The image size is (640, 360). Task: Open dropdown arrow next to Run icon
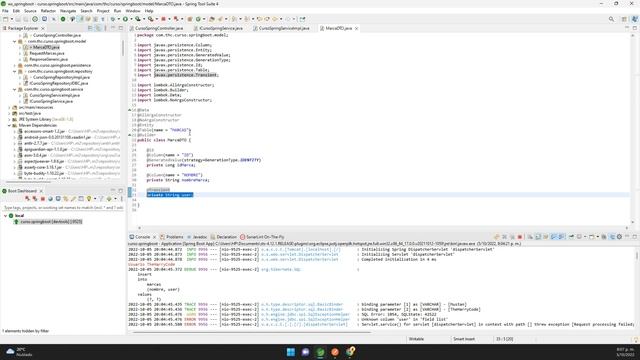[x=131, y=19]
